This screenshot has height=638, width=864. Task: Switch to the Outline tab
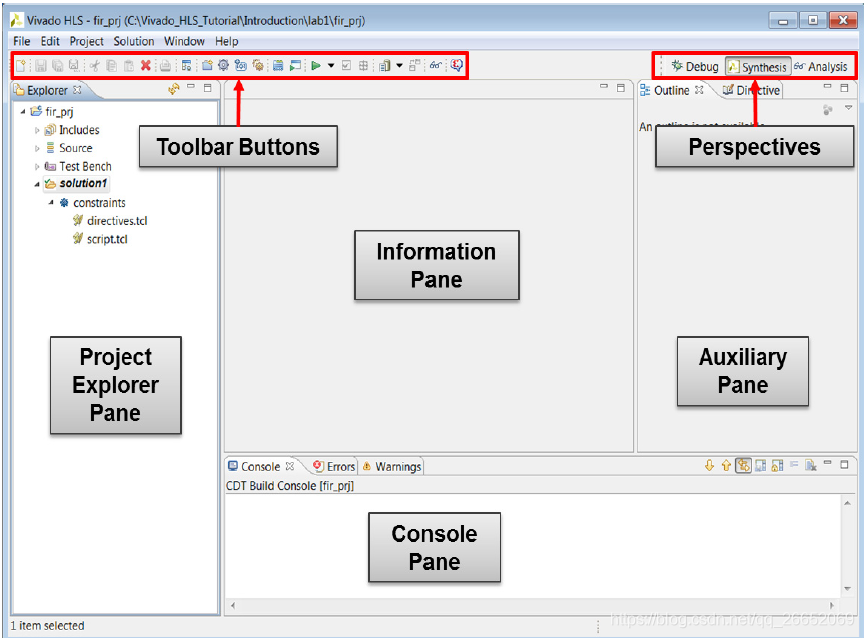671,90
